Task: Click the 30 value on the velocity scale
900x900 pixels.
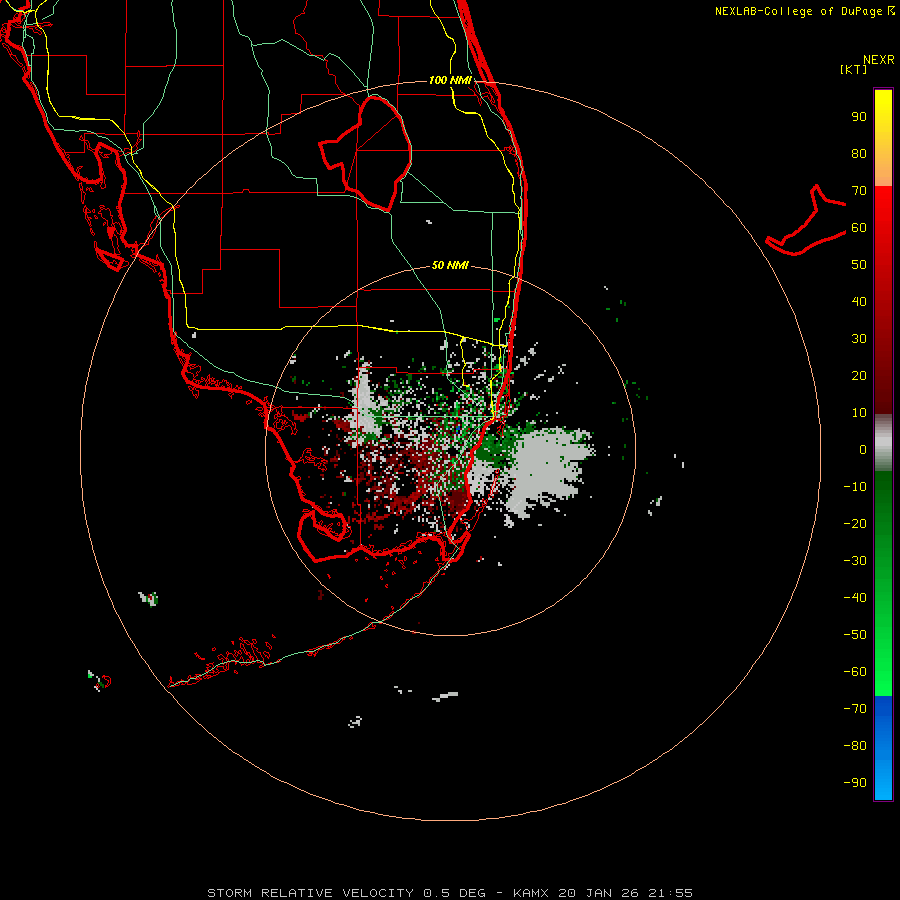Action: point(859,339)
